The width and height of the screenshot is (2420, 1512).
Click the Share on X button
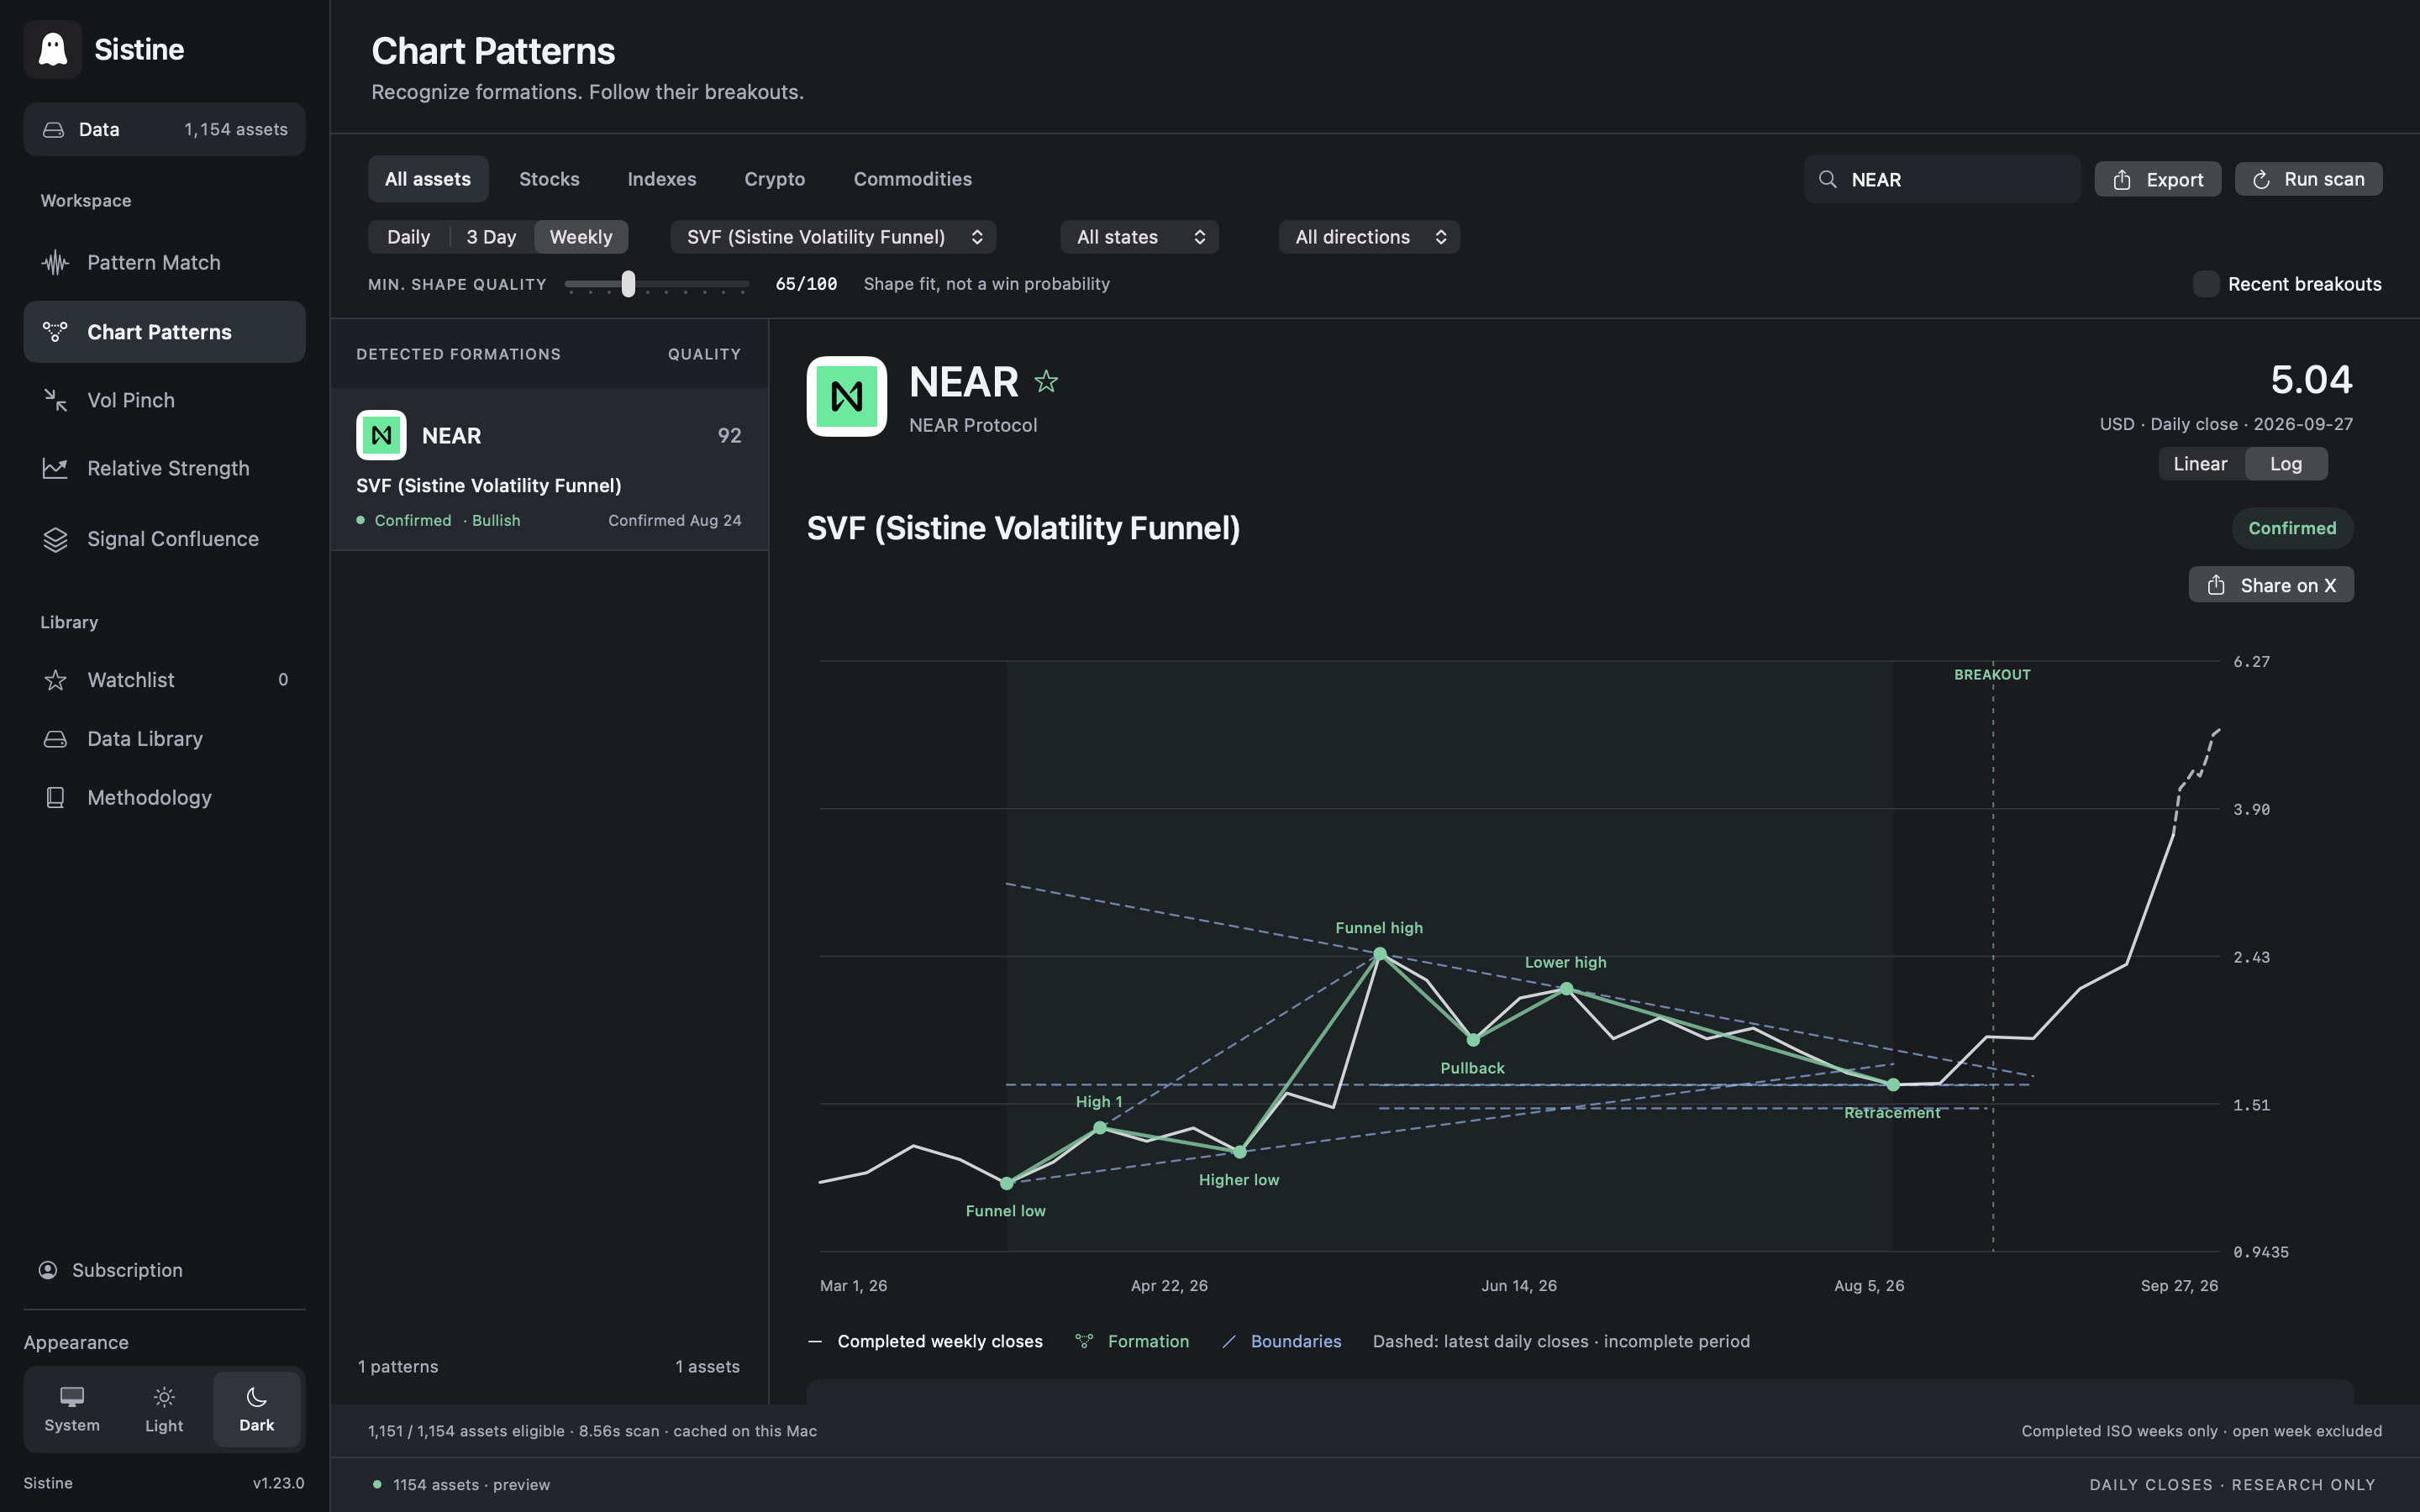(2271, 585)
